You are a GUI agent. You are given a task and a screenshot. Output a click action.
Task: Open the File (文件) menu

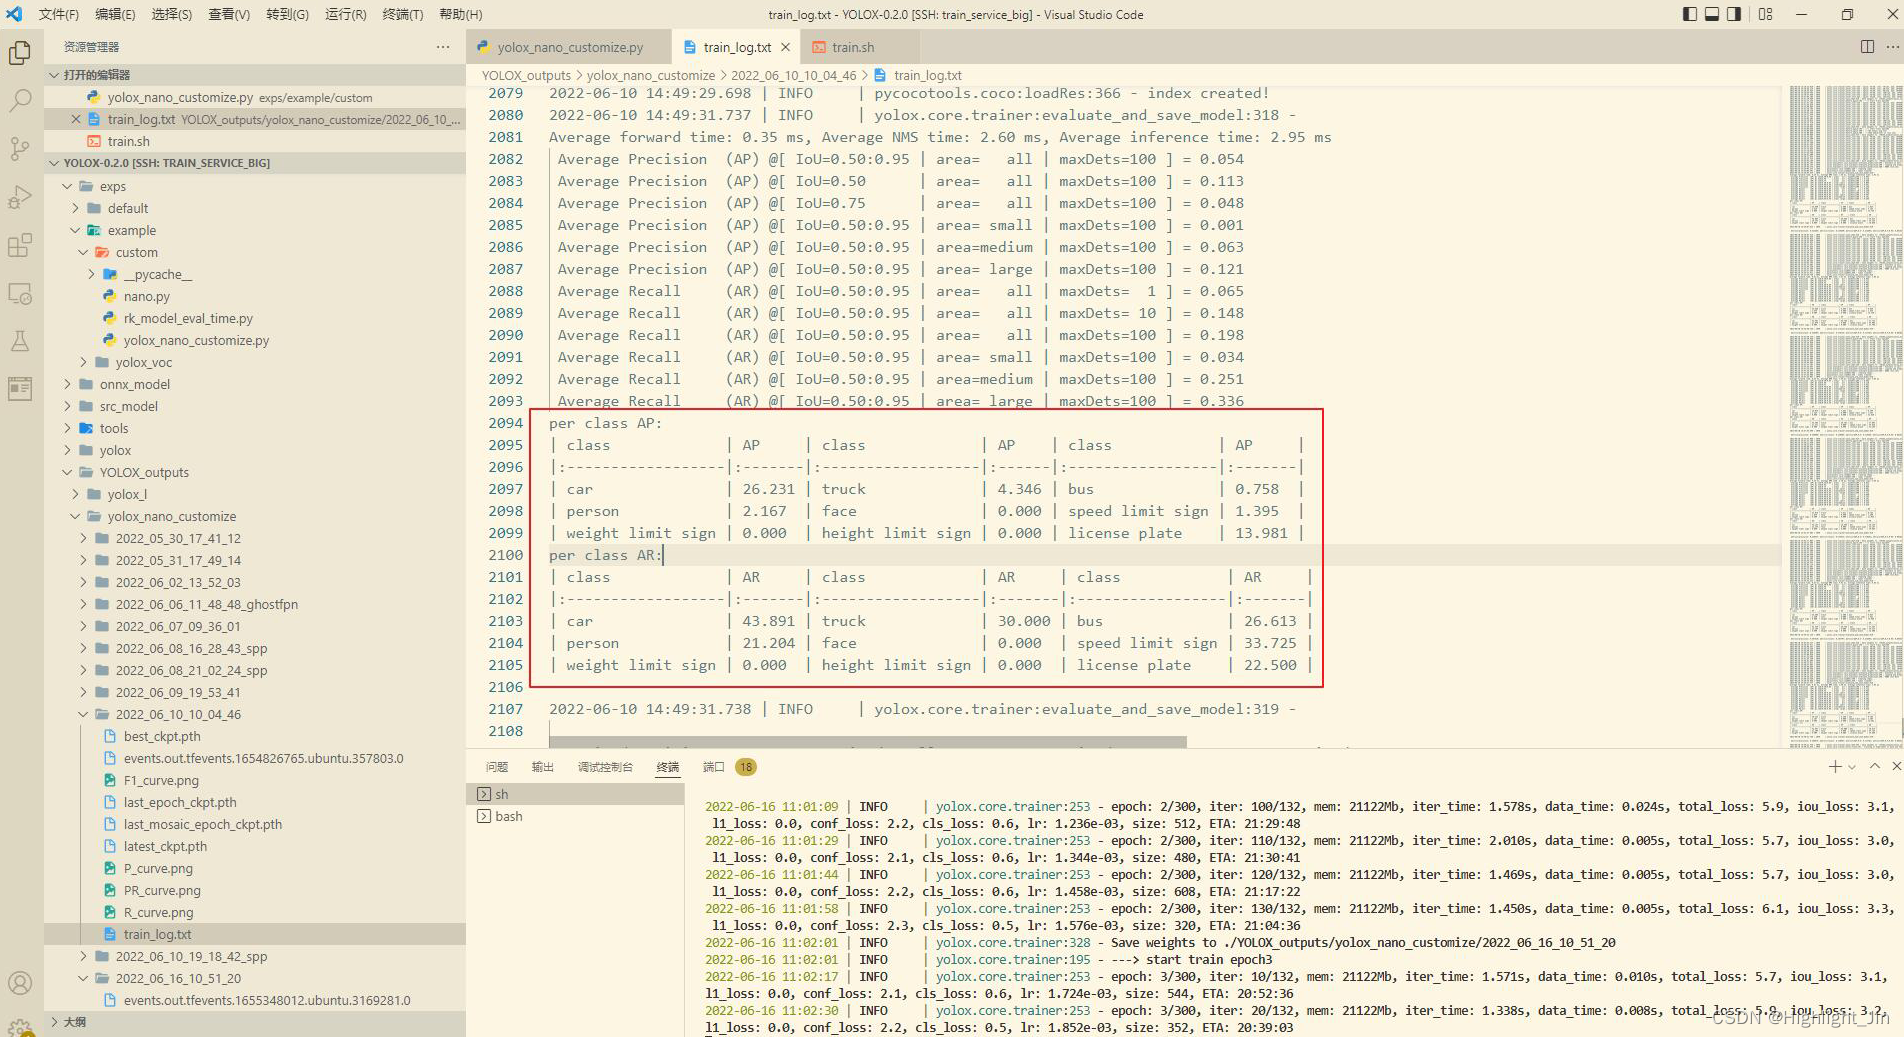[x=59, y=14]
